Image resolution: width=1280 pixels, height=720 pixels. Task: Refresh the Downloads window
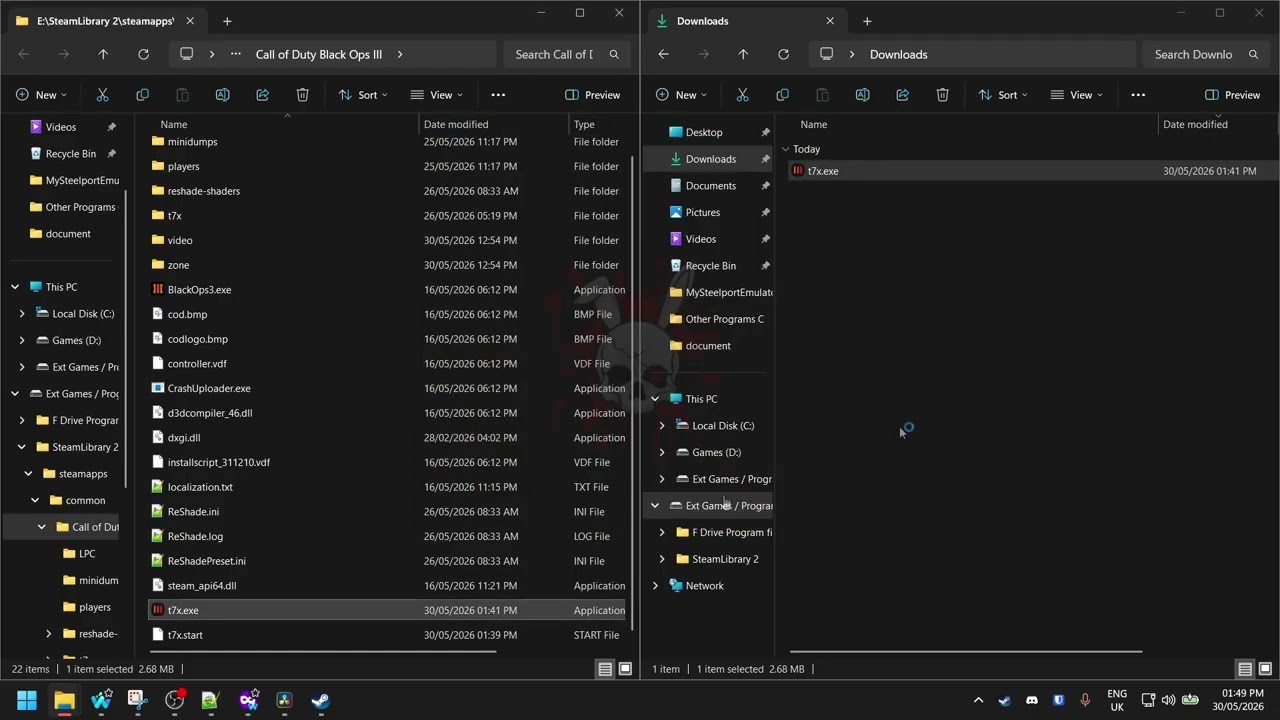pos(783,54)
